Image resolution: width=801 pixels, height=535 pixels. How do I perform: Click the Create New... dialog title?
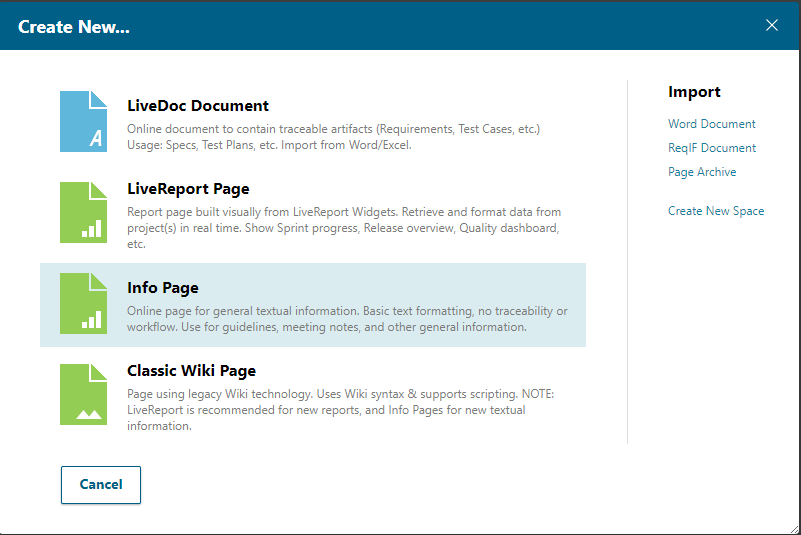pos(74,27)
